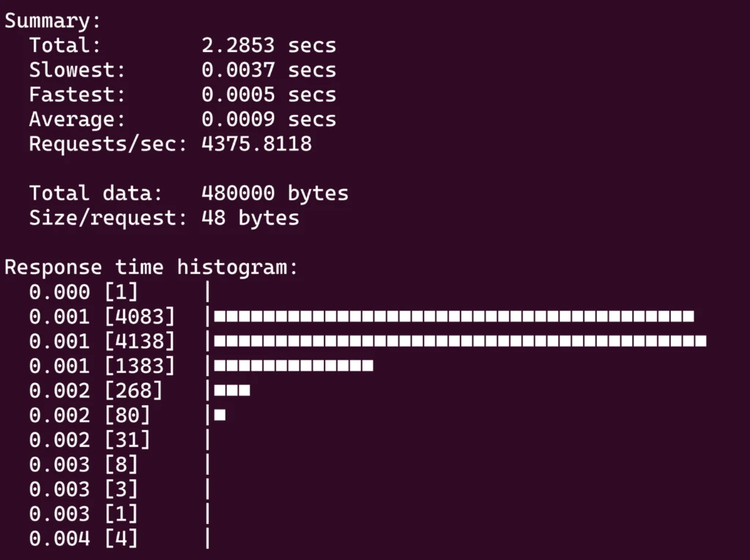Click the single block bar beside [80]

pyautogui.click(x=220, y=415)
